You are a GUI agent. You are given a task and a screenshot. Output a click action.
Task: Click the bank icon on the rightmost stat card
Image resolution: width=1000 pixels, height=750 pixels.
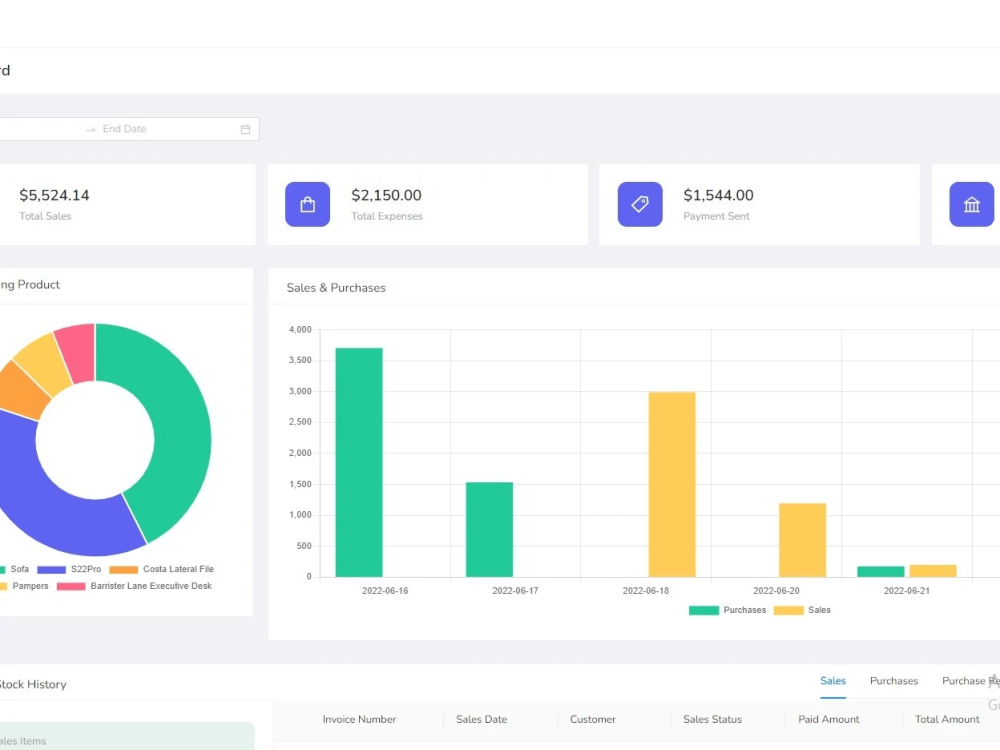971,204
